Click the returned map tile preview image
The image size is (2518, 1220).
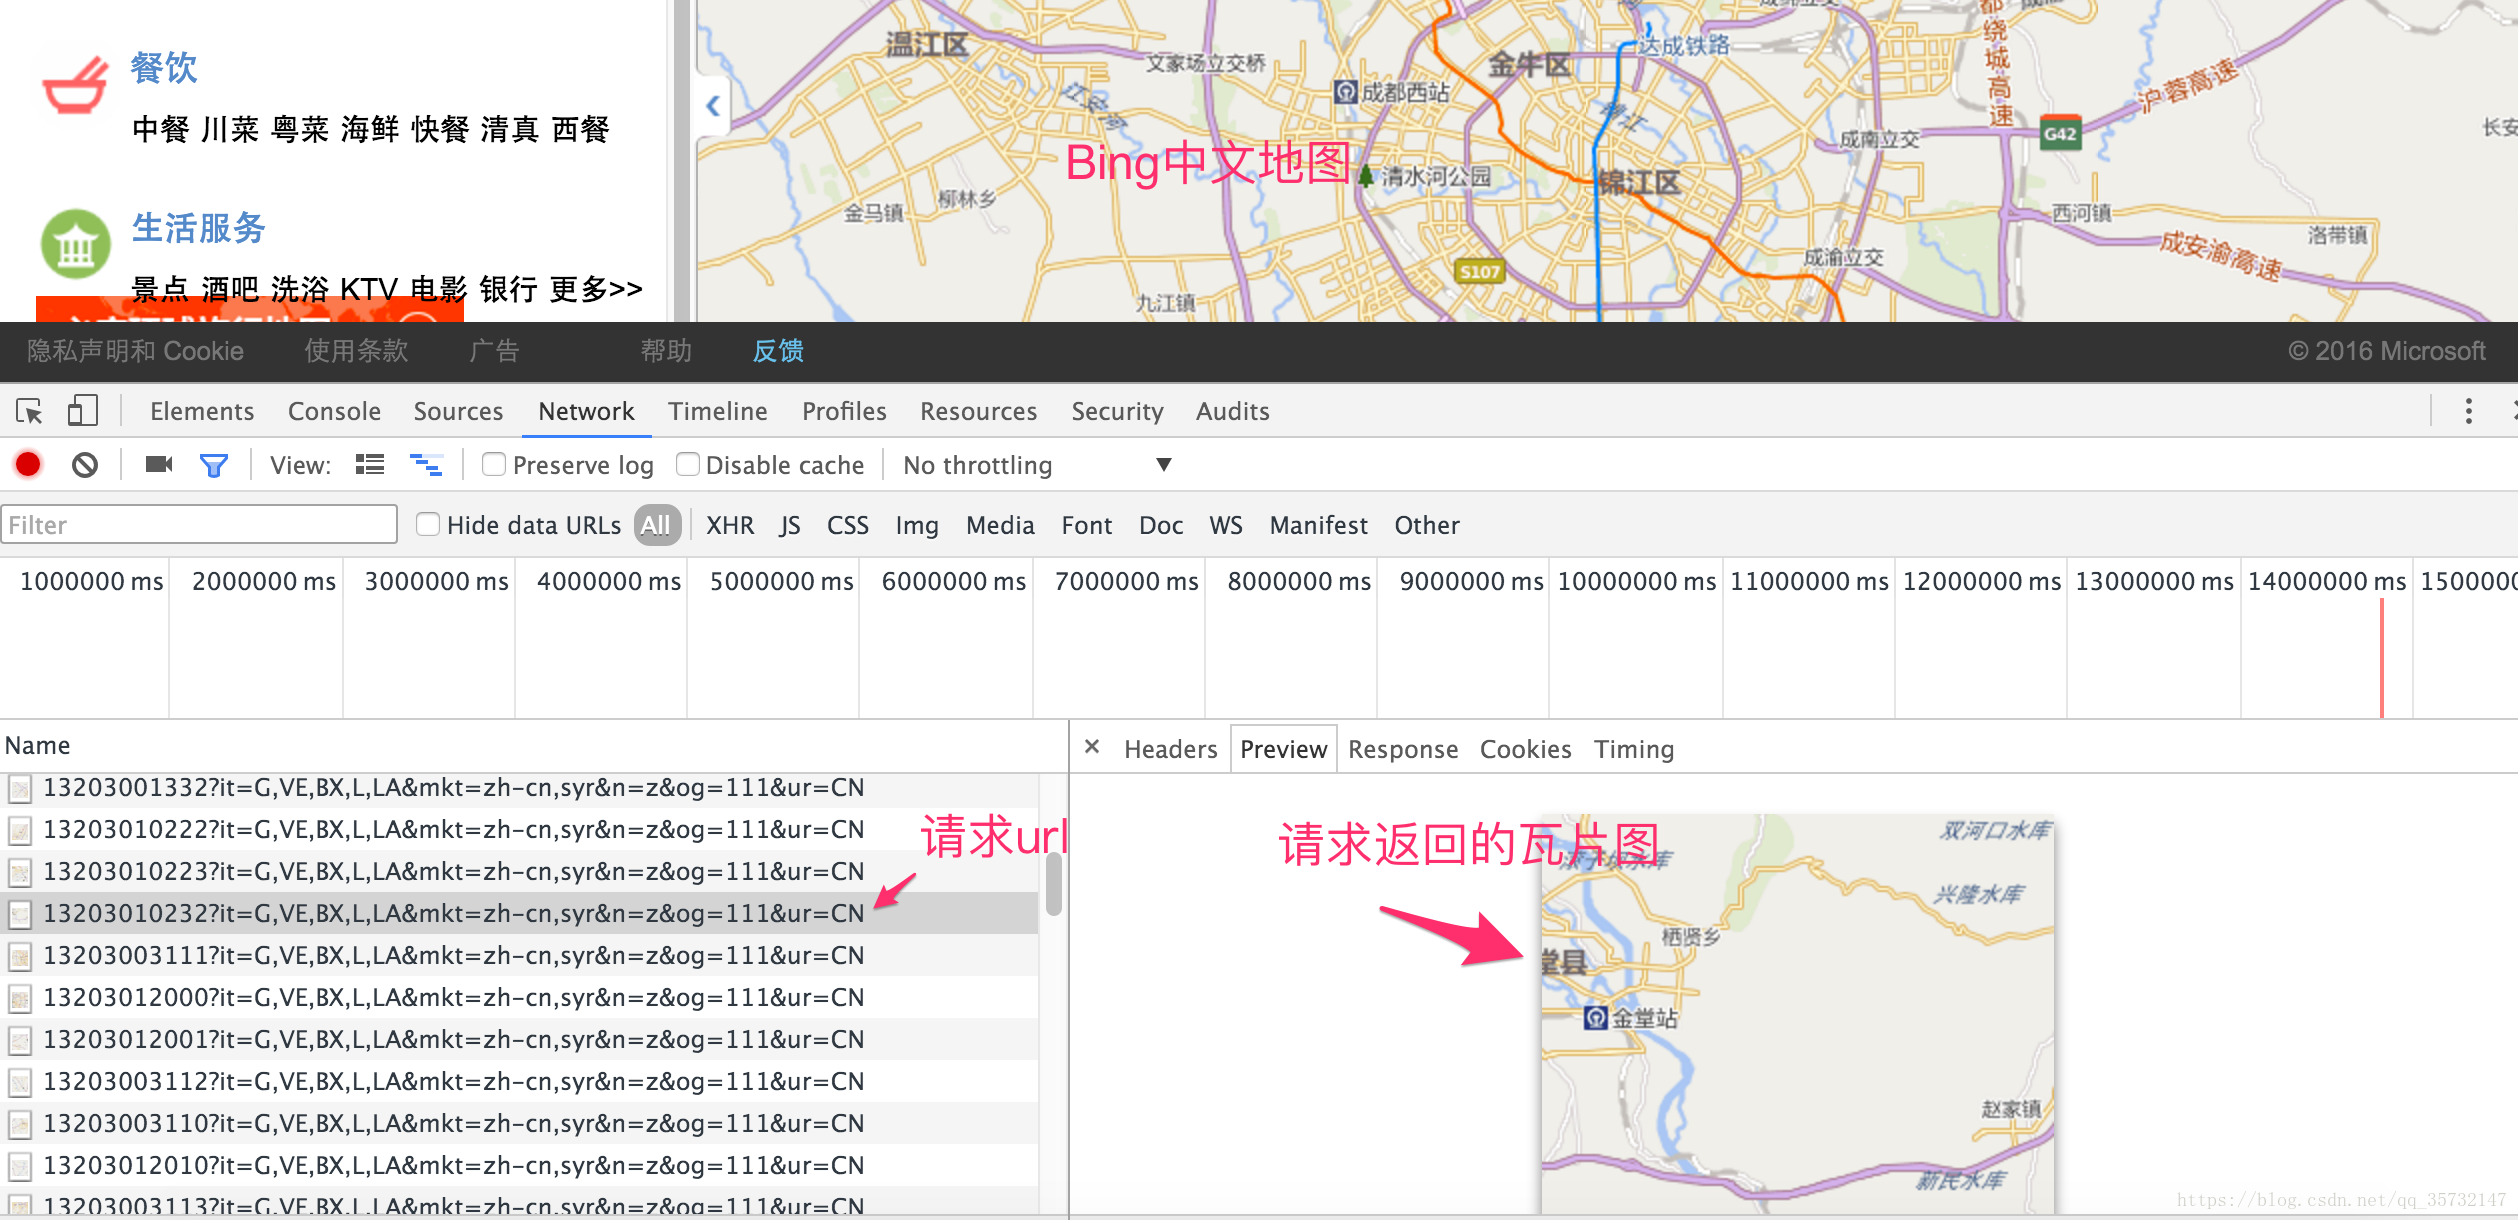click(x=1797, y=1014)
